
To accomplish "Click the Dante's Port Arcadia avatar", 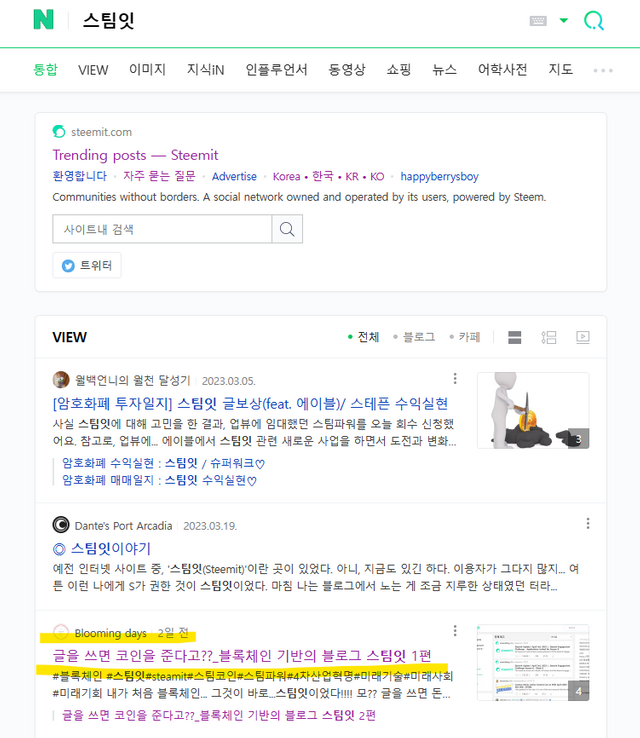I will pos(61,524).
